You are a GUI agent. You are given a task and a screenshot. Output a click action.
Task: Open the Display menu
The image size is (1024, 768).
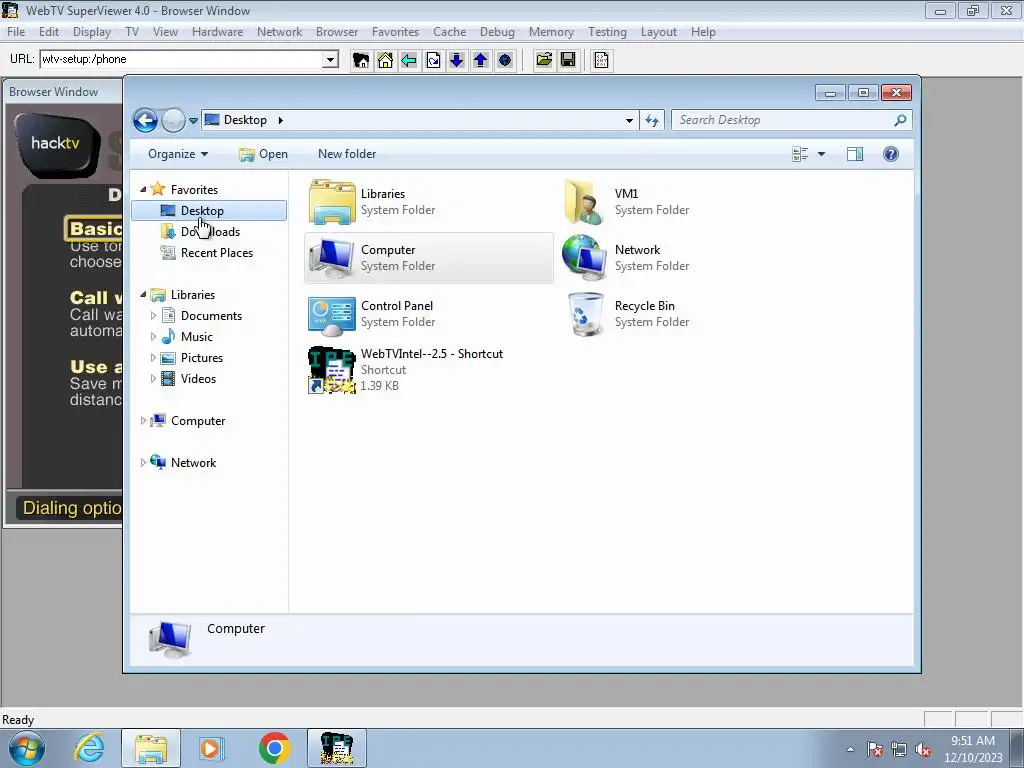pos(91,31)
